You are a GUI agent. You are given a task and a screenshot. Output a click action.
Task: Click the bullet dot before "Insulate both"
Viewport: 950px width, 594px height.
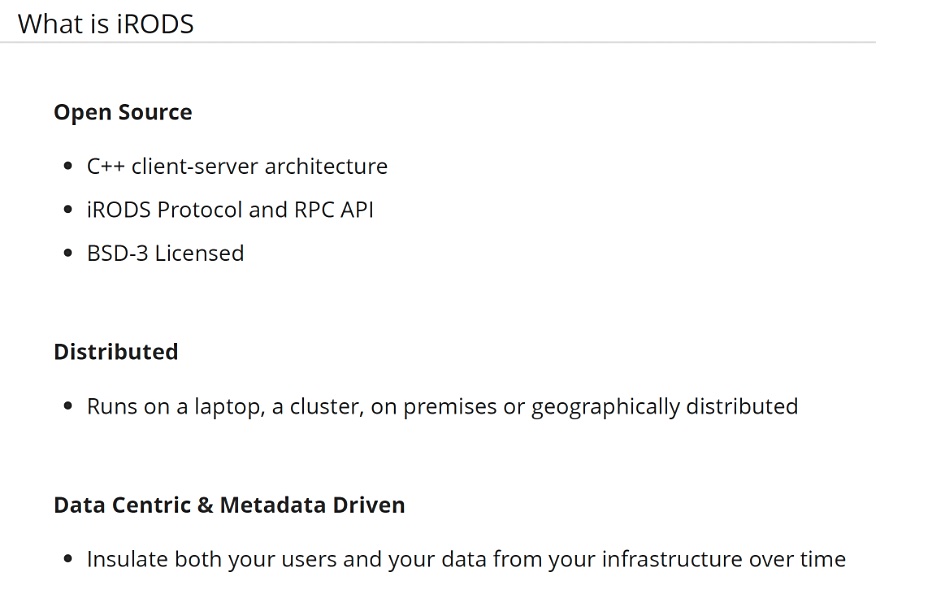[68, 559]
